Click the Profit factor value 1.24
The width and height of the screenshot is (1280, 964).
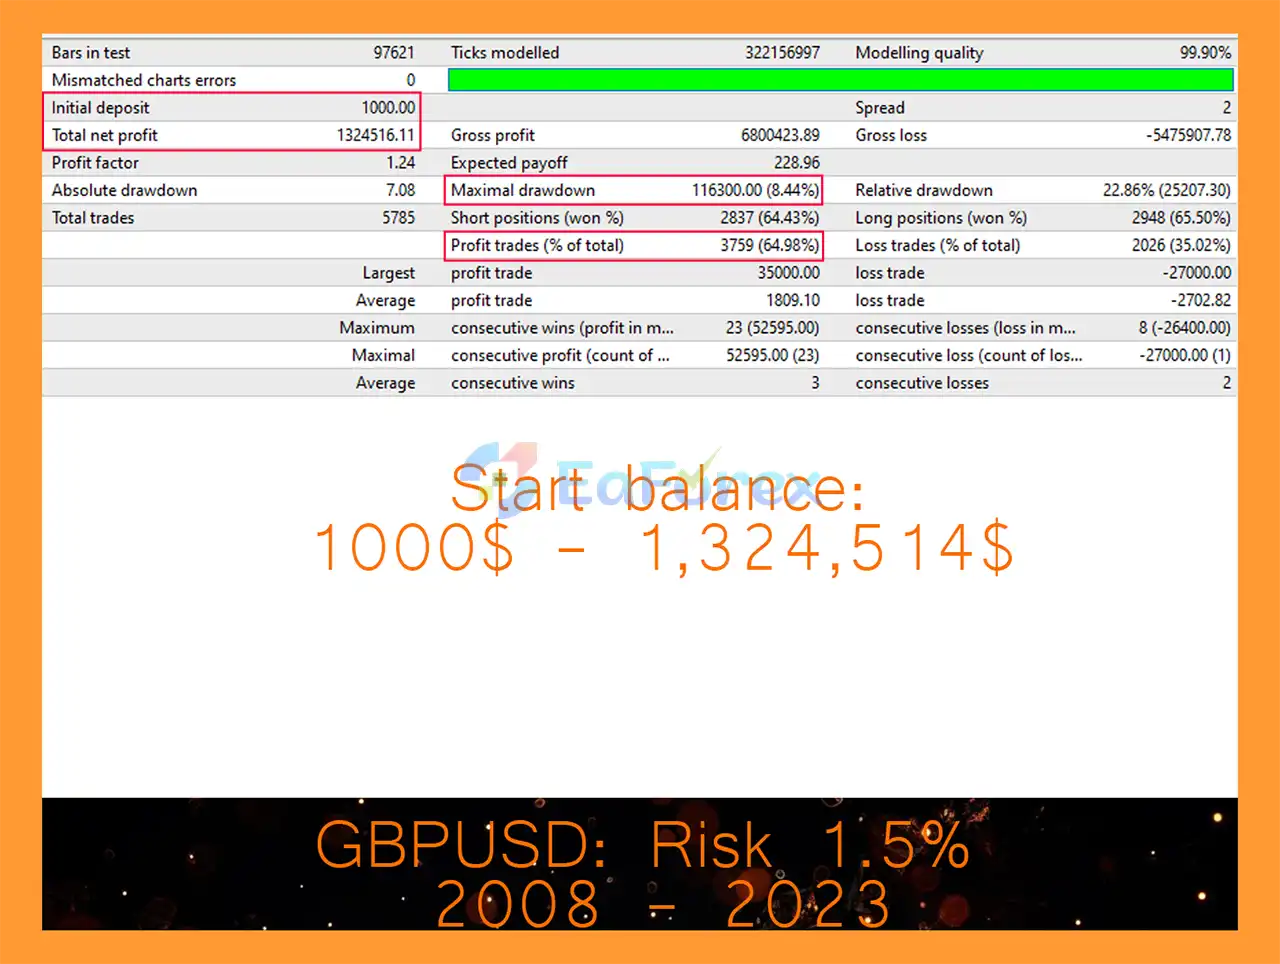(x=400, y=163)
